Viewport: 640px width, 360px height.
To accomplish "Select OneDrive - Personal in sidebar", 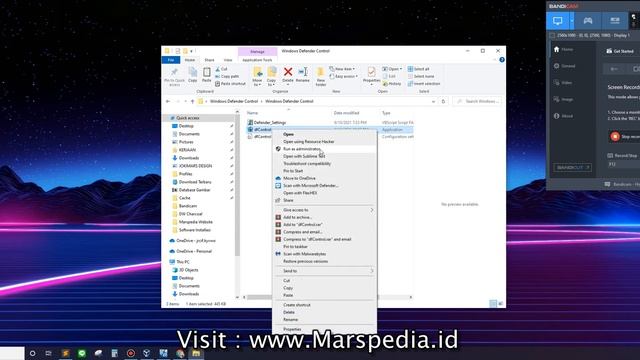I will (194, 251).
